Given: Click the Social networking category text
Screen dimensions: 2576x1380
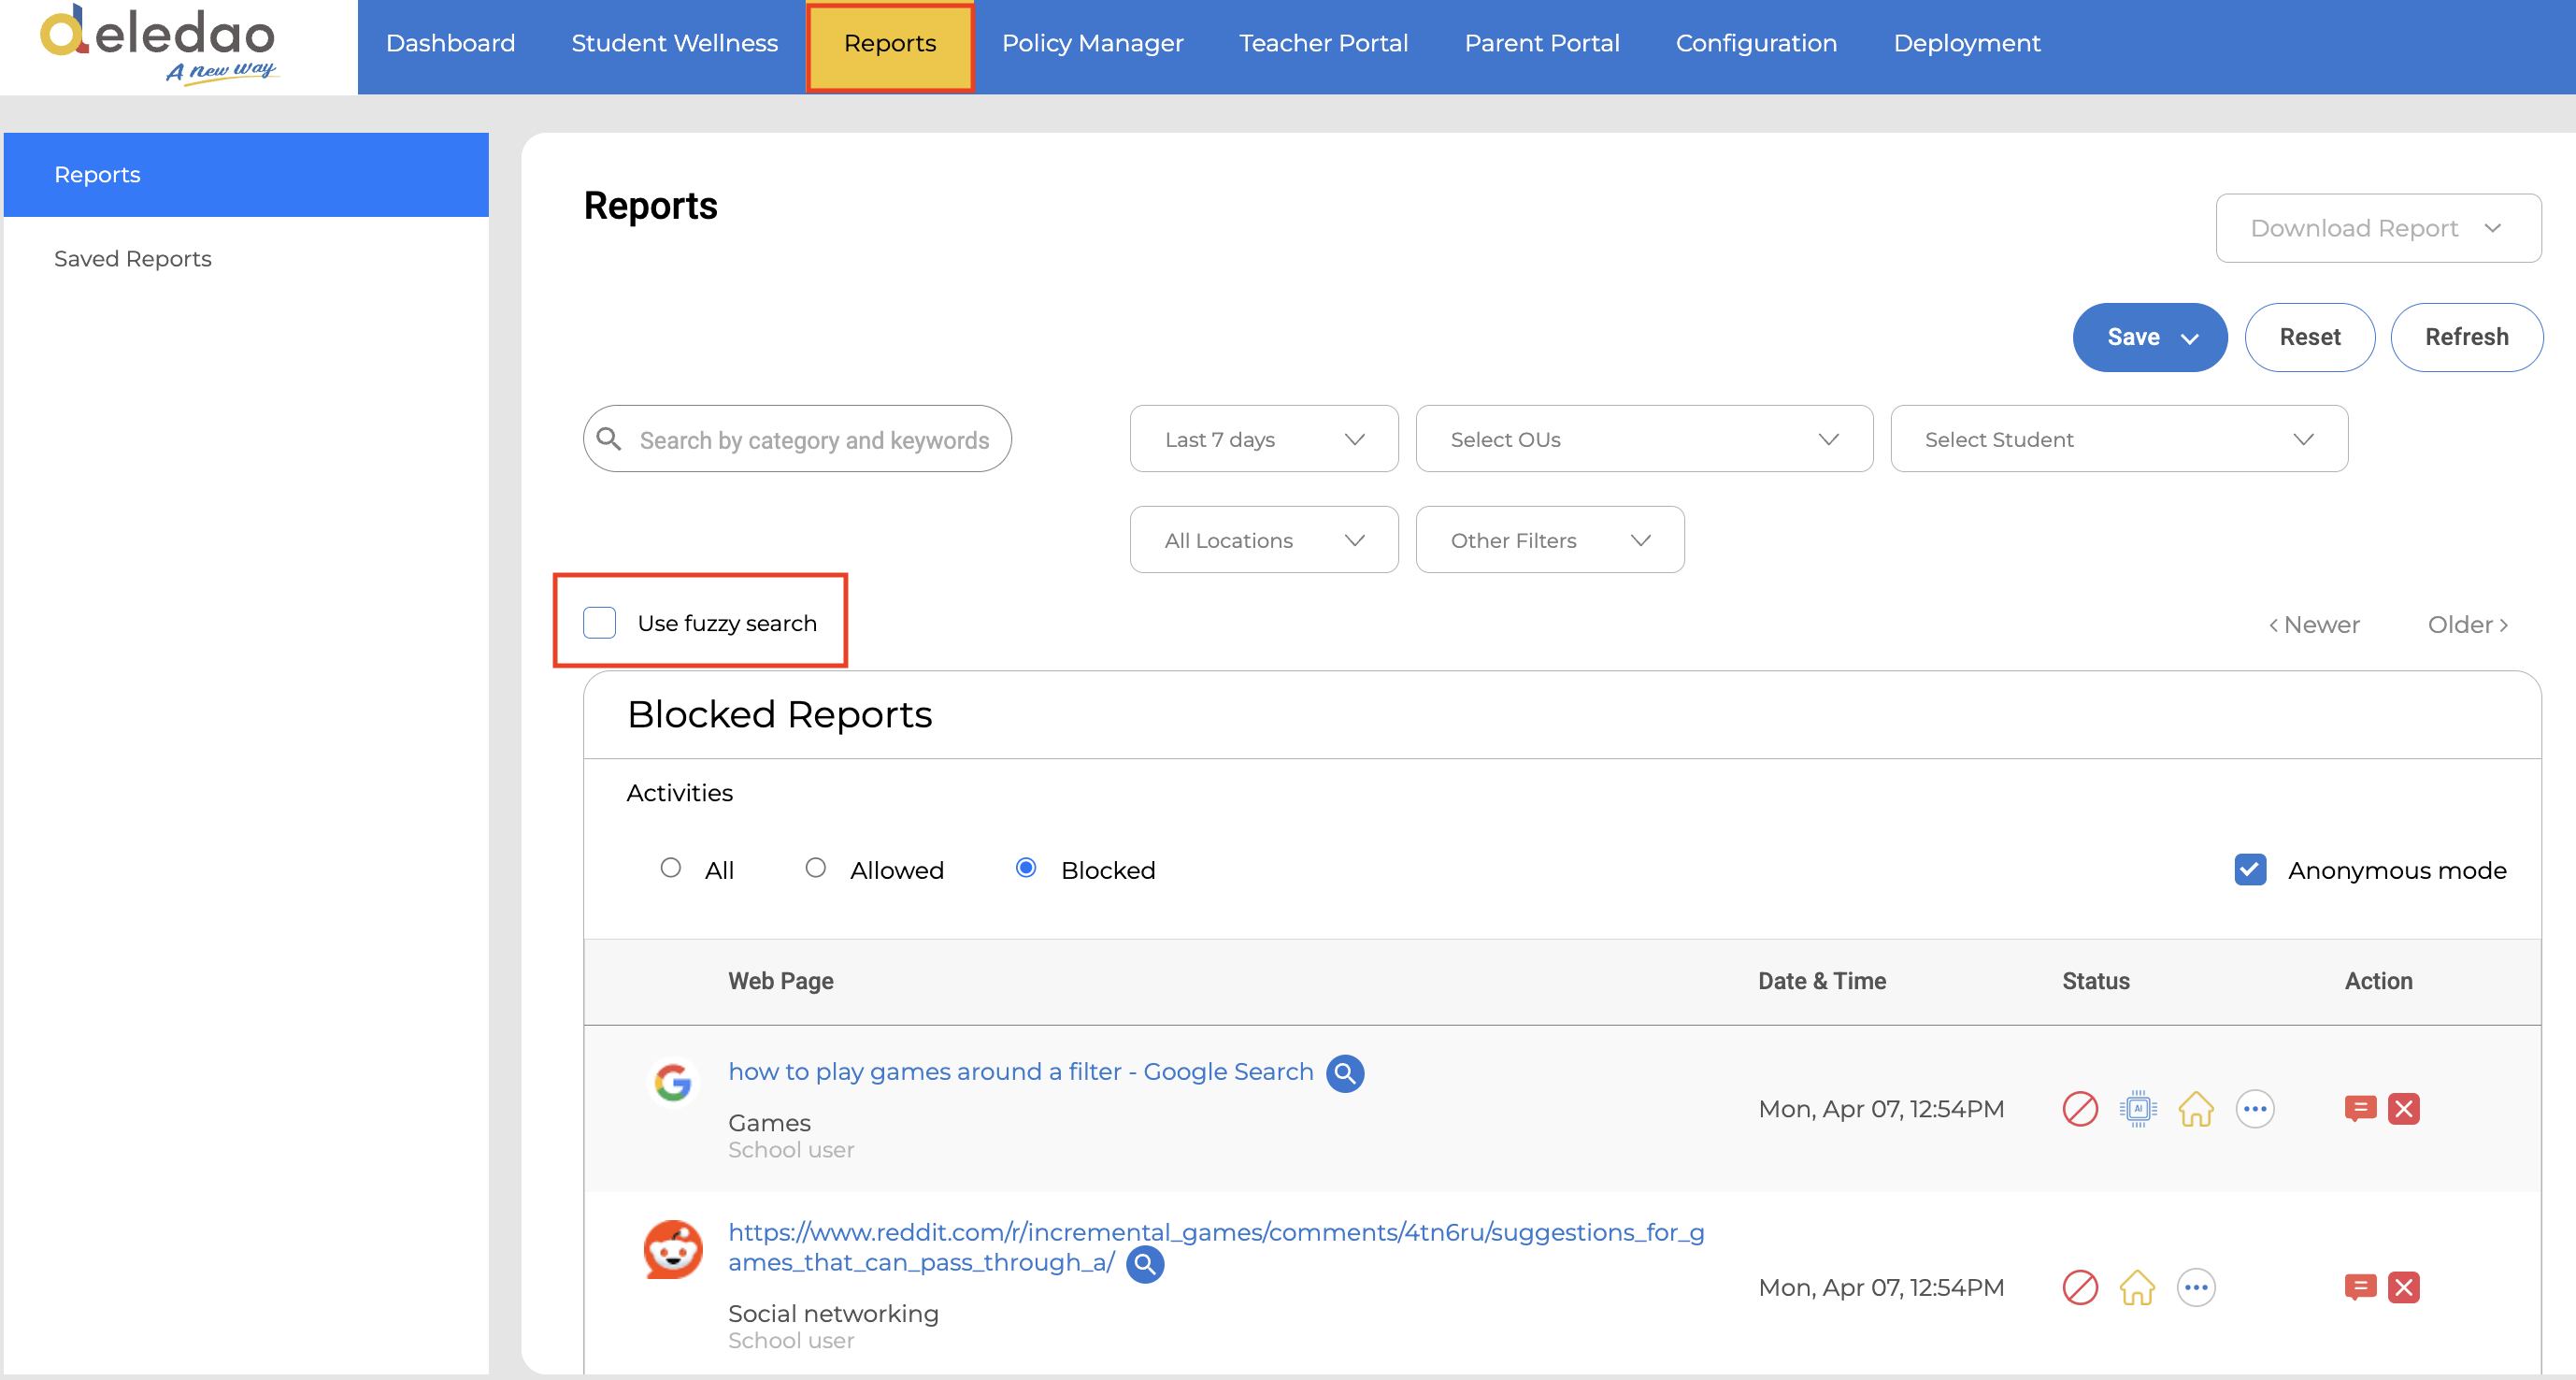Looking at the screenshot, I should (833, 1314).
